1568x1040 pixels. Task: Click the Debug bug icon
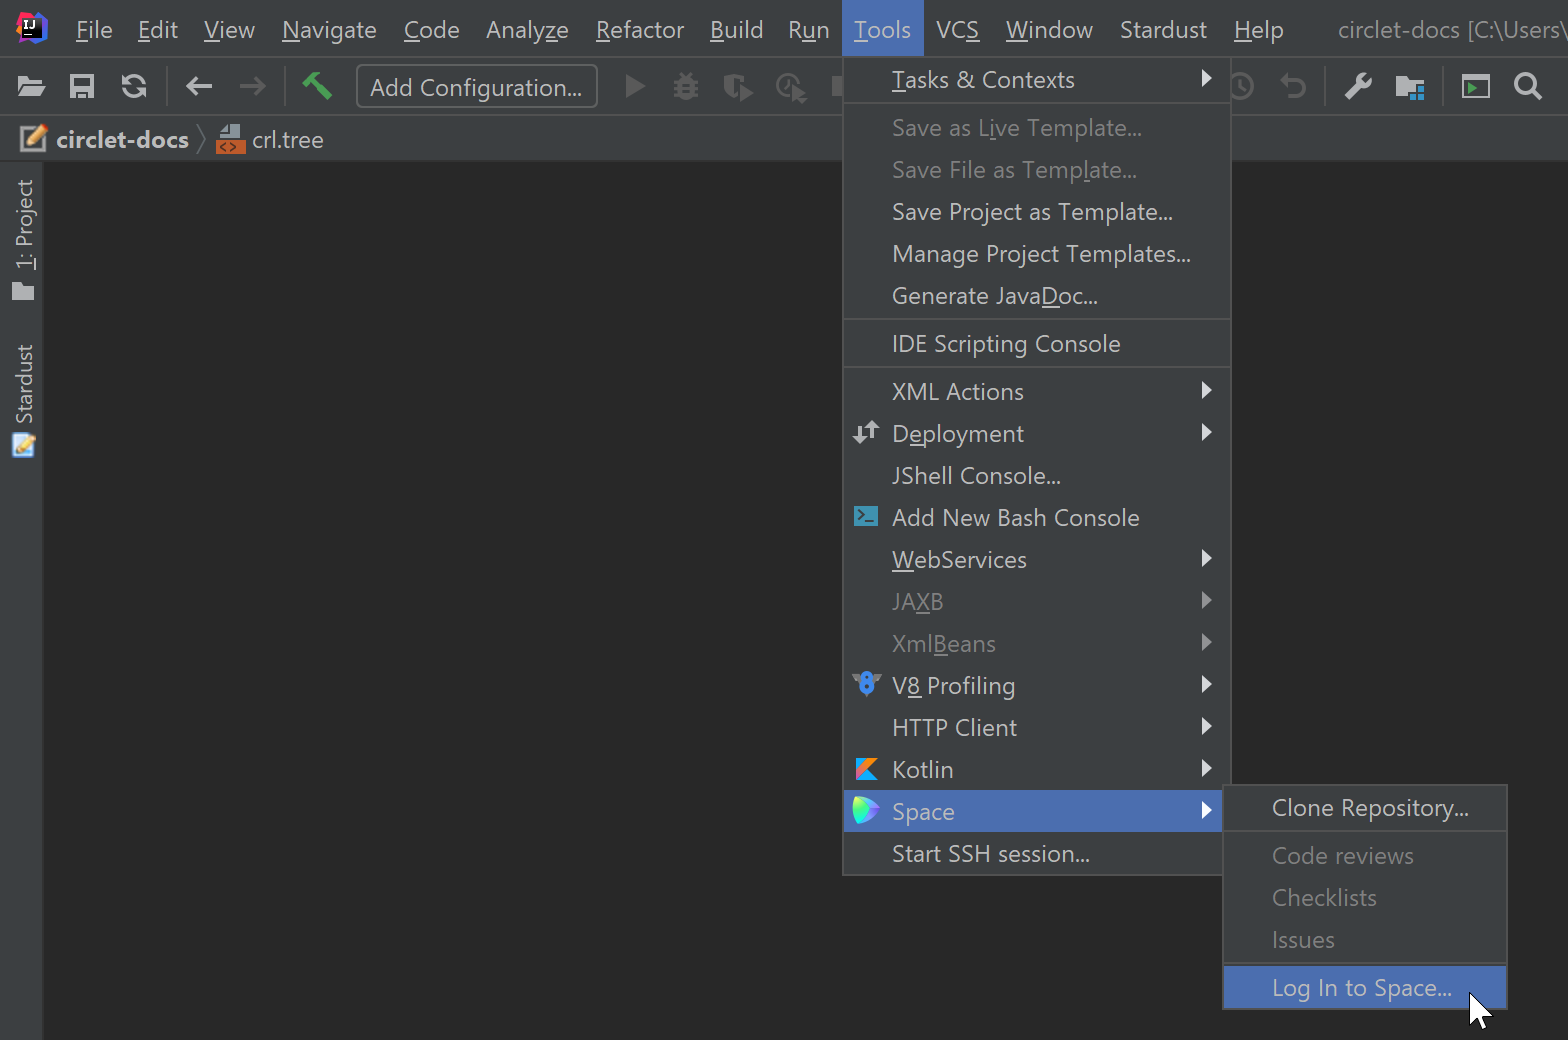(686, 87)
